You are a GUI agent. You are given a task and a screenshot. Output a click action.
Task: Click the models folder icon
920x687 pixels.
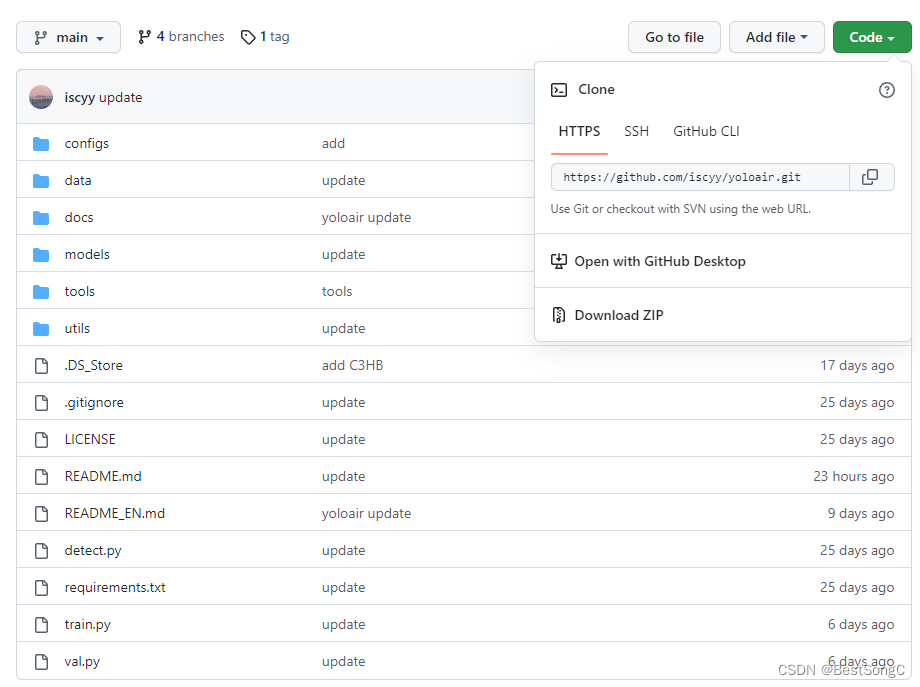click(x=41, y=255)
